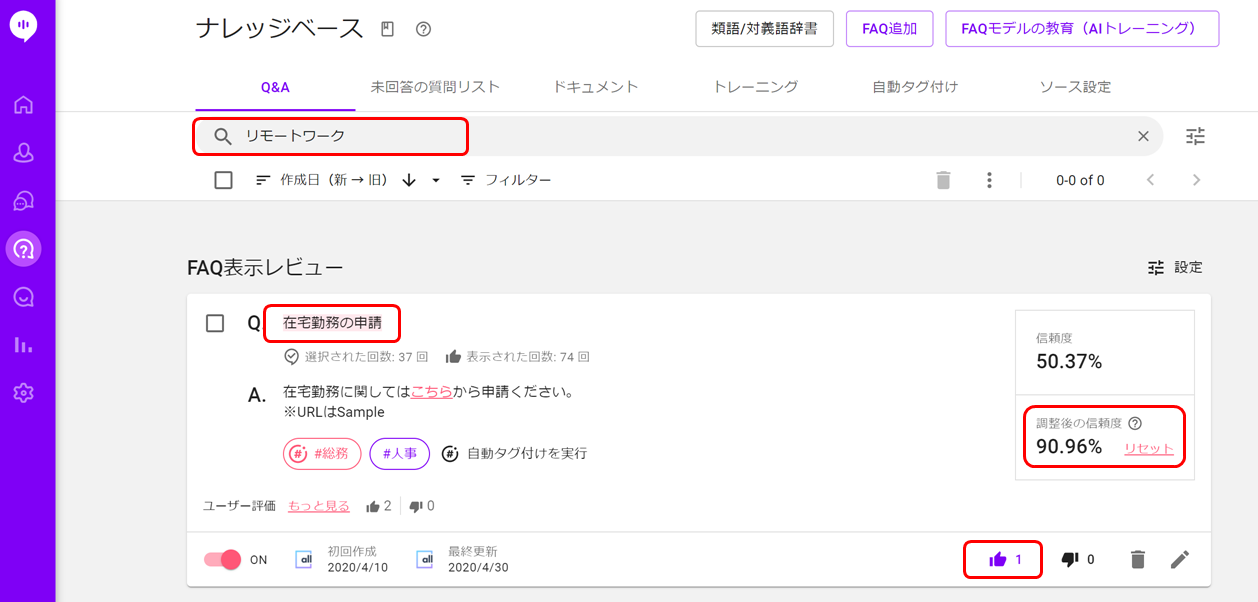Click the 0-0 of 0 pagination text
Image resolution: width=1258 pixels, height=602 pixels.
(x=1080, y=180)
